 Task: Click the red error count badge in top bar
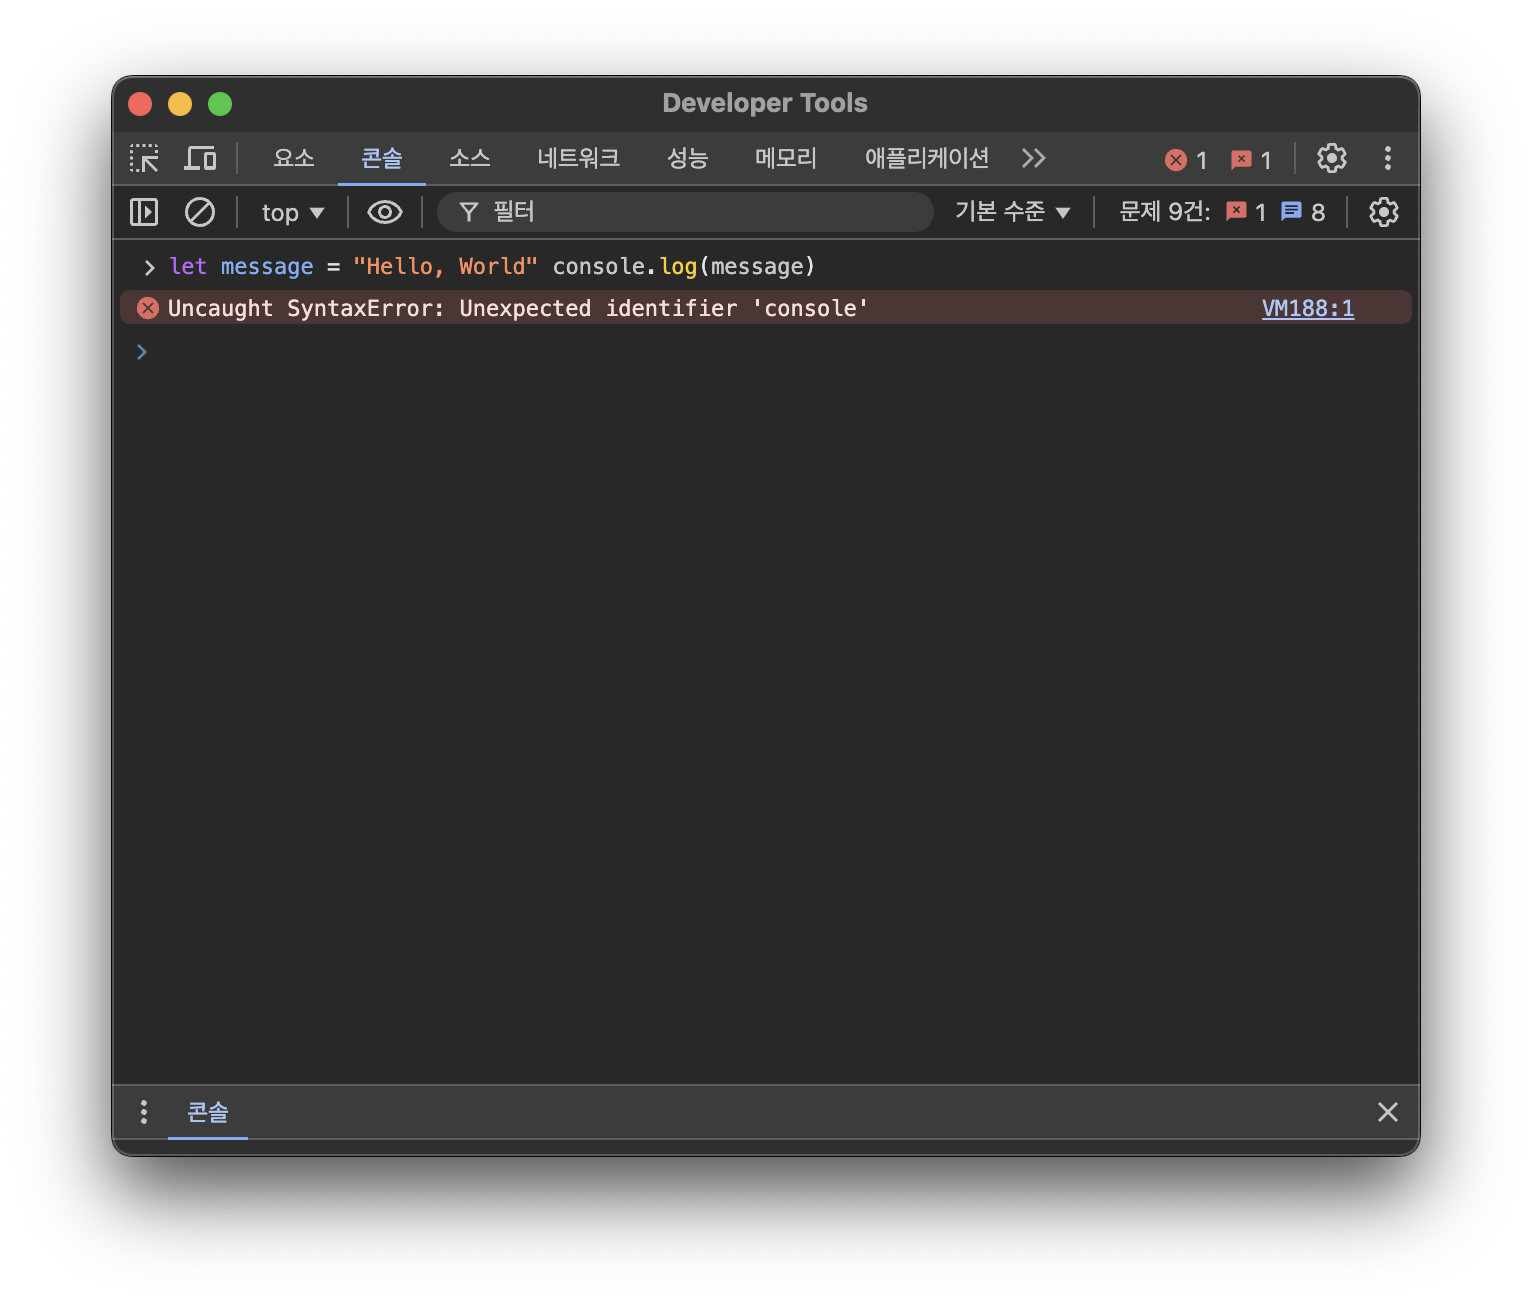point(1186,160)
